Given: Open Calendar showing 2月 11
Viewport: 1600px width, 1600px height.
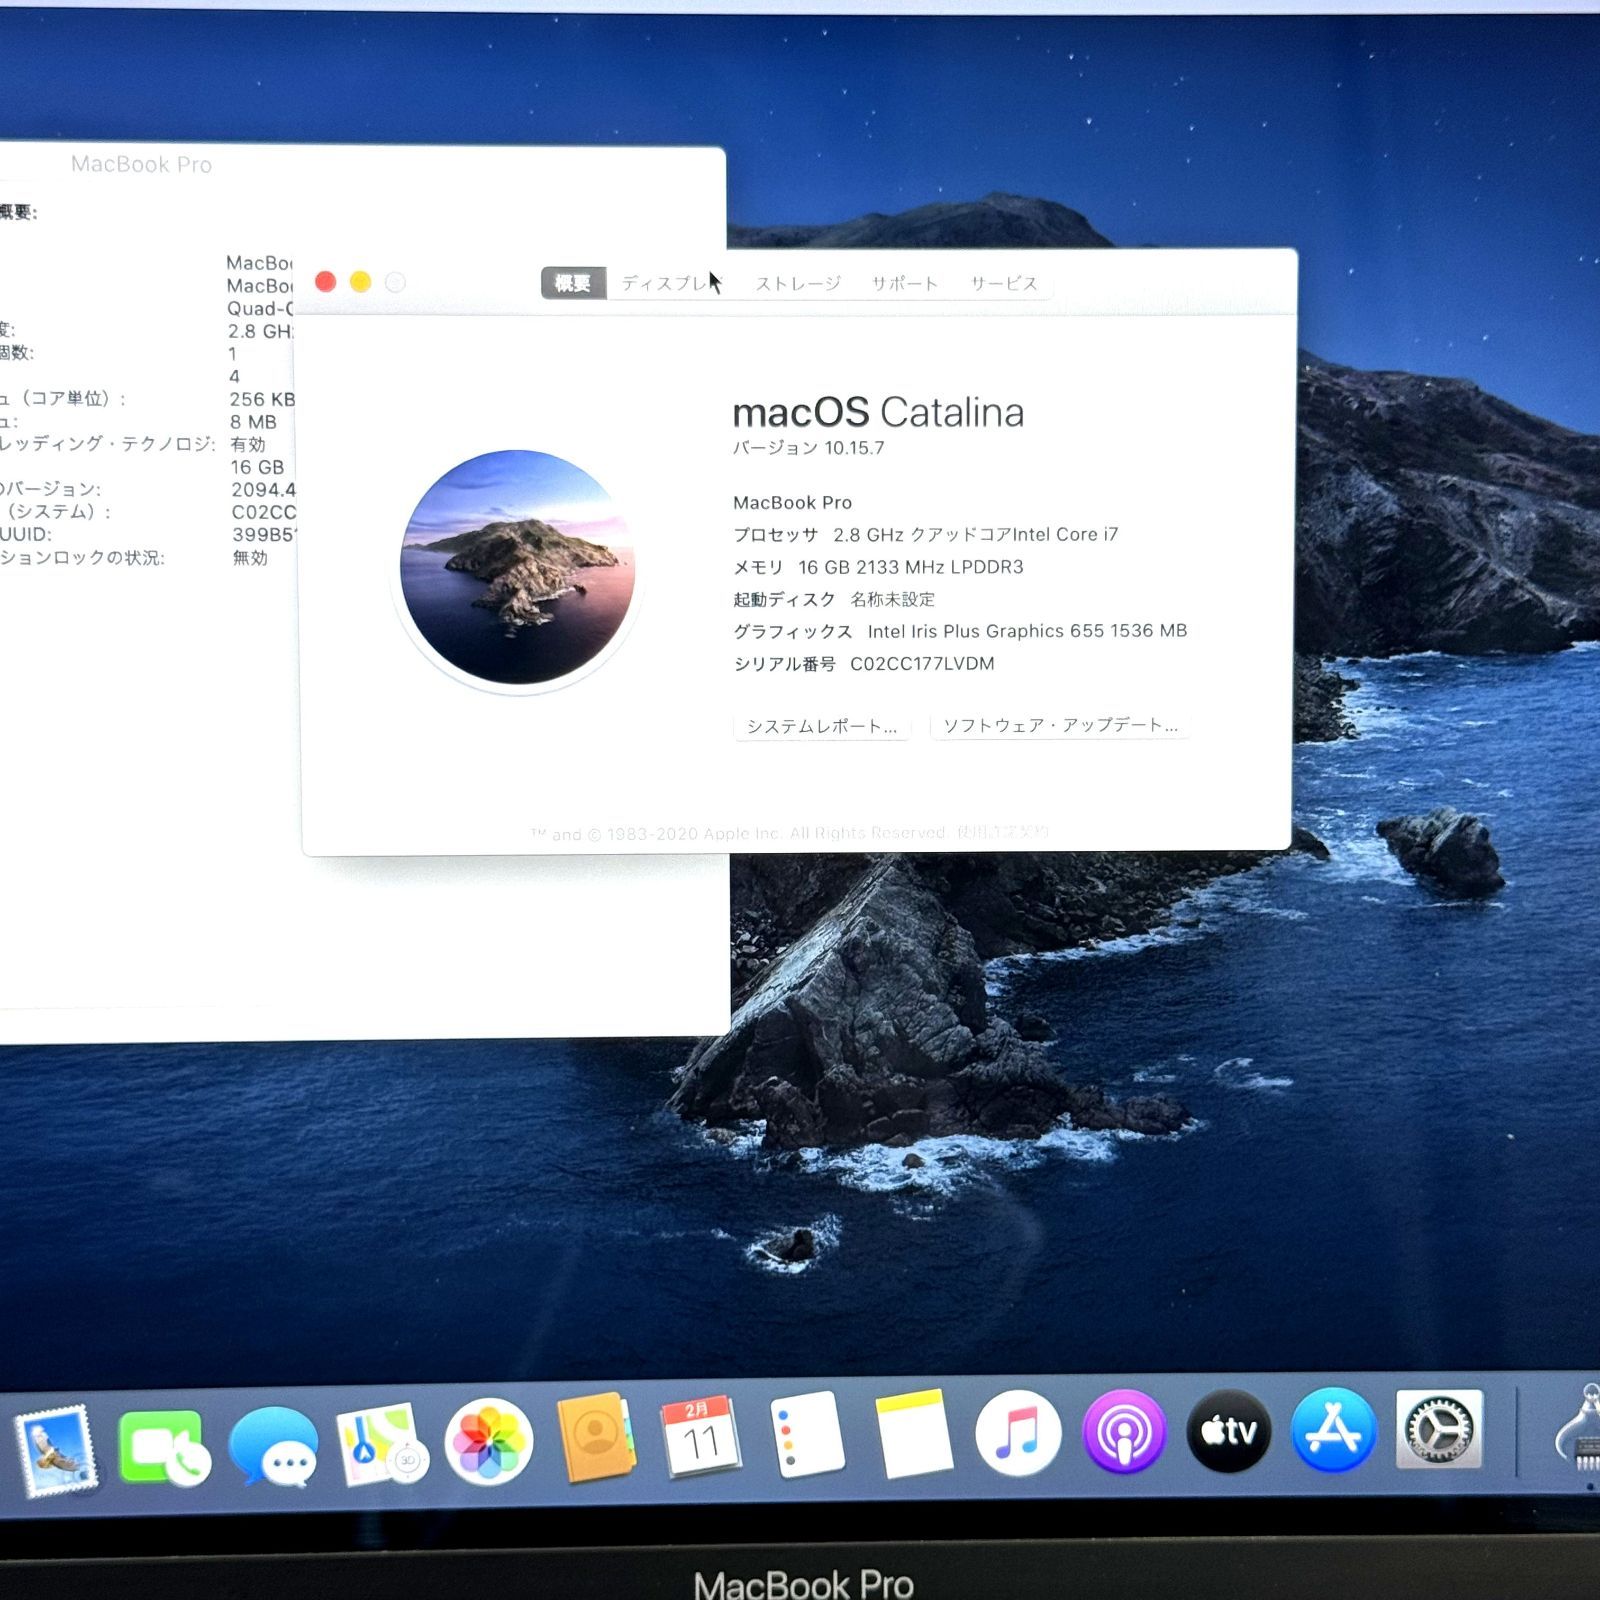Looking at the screenshot, I should click(700, 1436).
